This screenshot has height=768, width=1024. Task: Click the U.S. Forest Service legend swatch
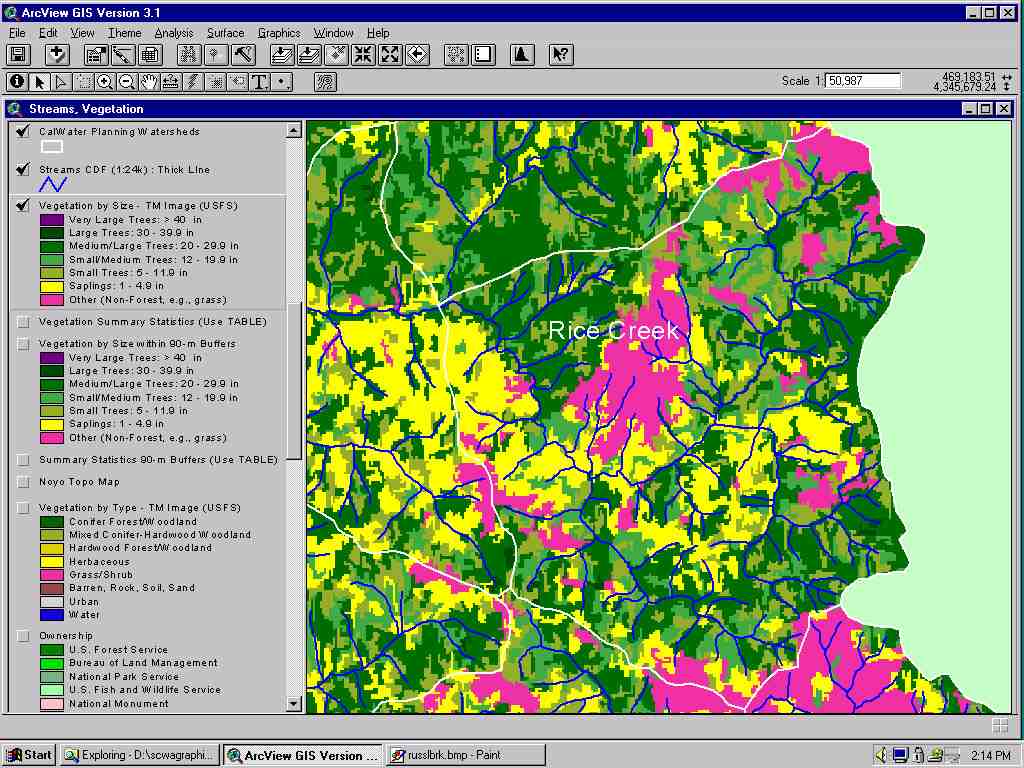point(52,650)
